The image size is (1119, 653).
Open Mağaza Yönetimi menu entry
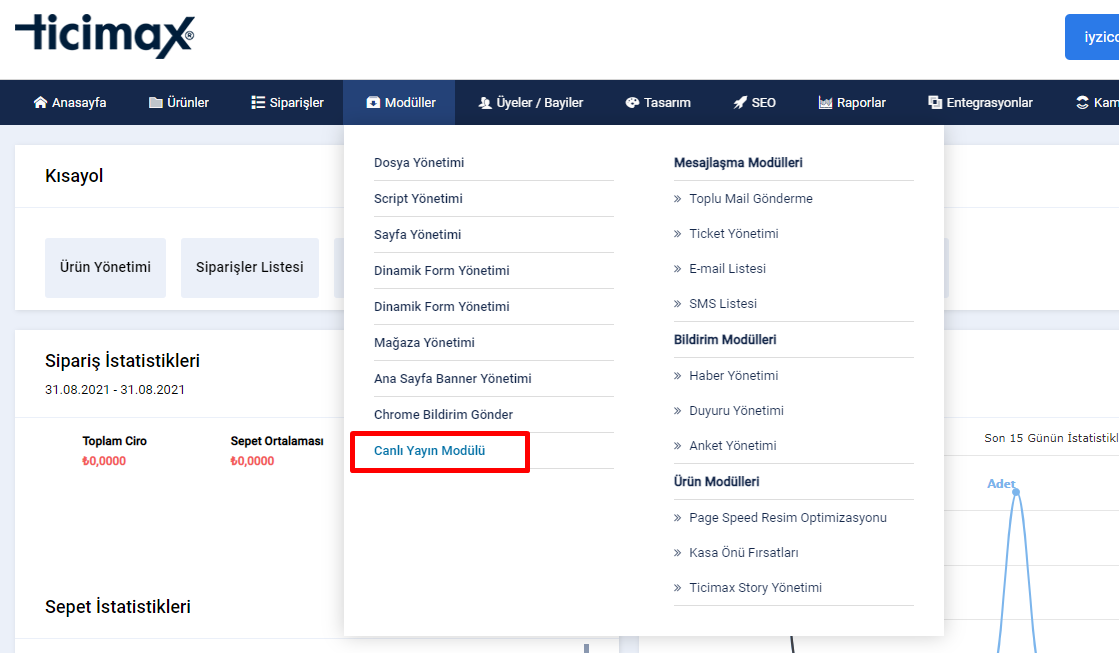click(424, 343)
